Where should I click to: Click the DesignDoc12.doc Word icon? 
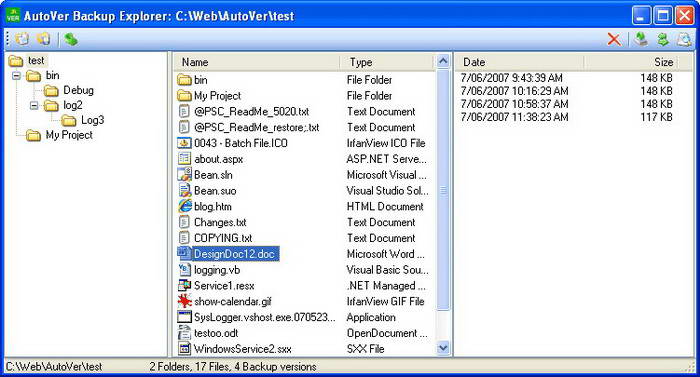[184, 254]
